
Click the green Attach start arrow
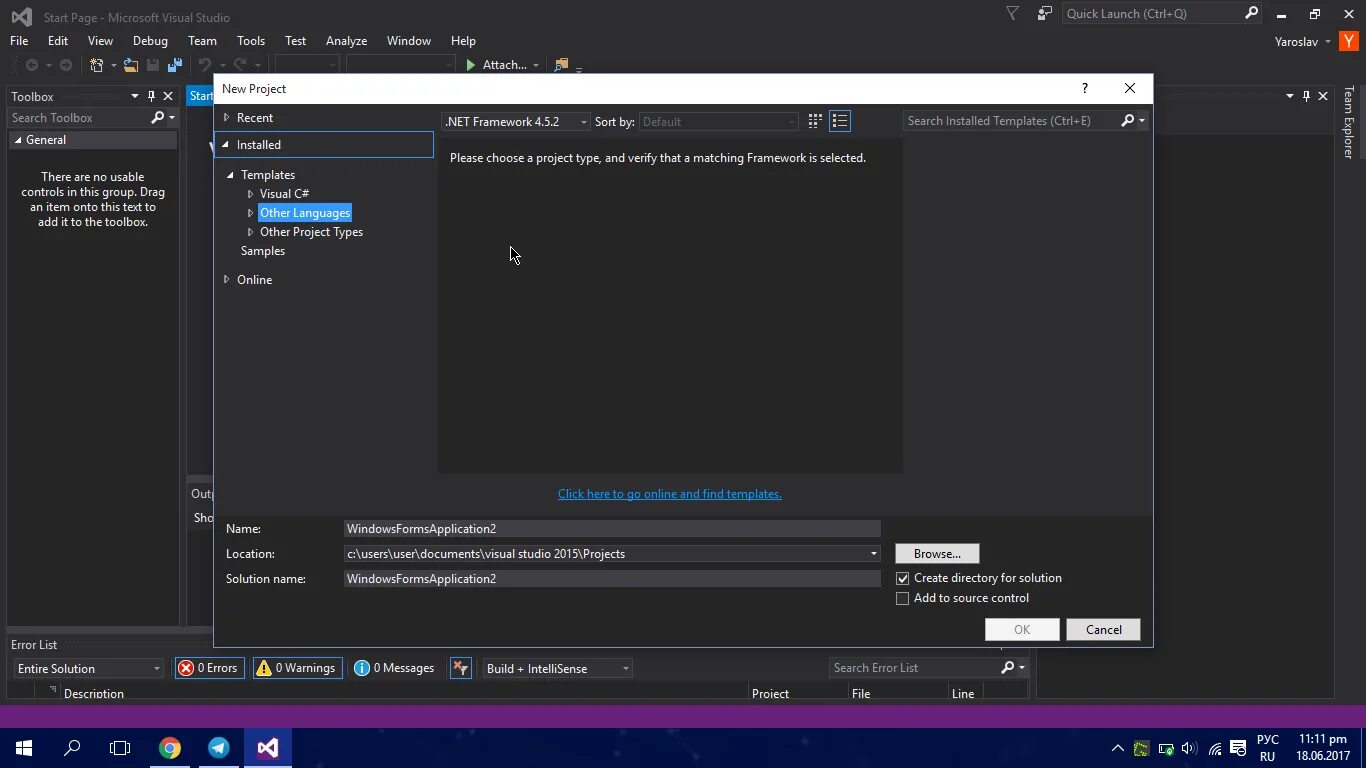coord(471,65)
